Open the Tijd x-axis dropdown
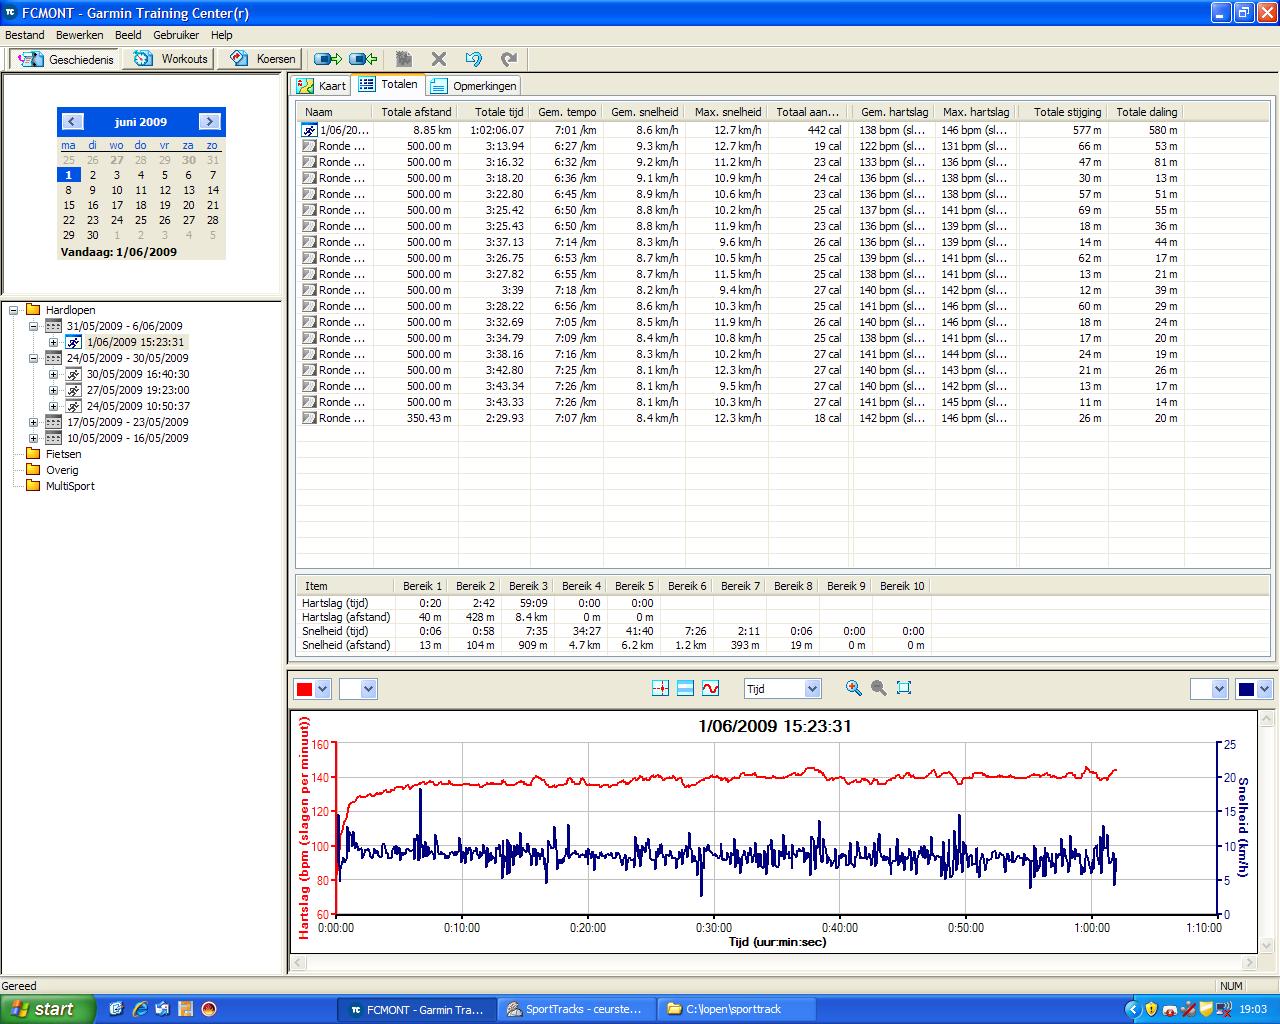This screenshot has height=1024, width=1280. pos(812,688)
